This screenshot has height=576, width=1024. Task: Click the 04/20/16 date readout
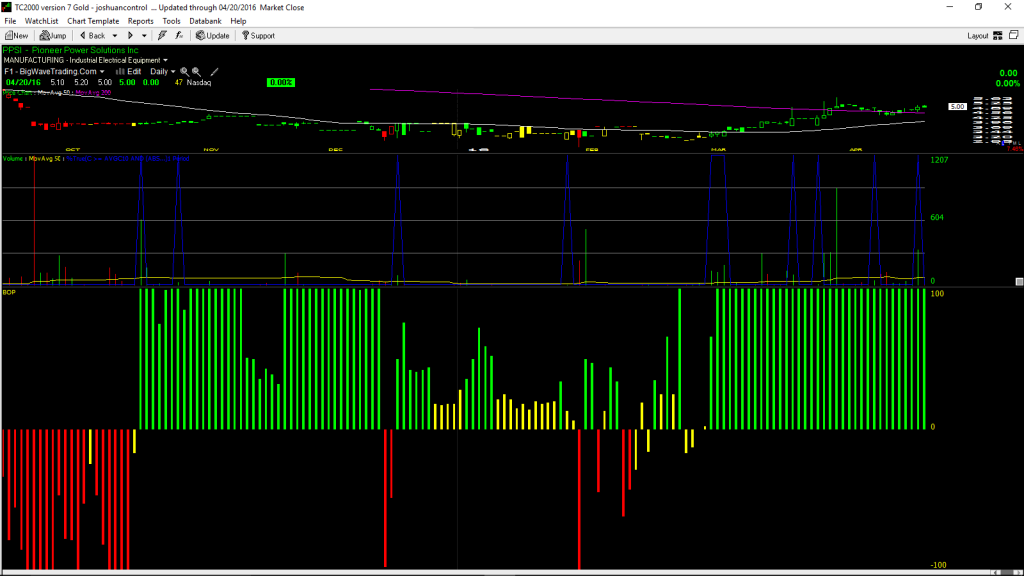tap(24, 83)
